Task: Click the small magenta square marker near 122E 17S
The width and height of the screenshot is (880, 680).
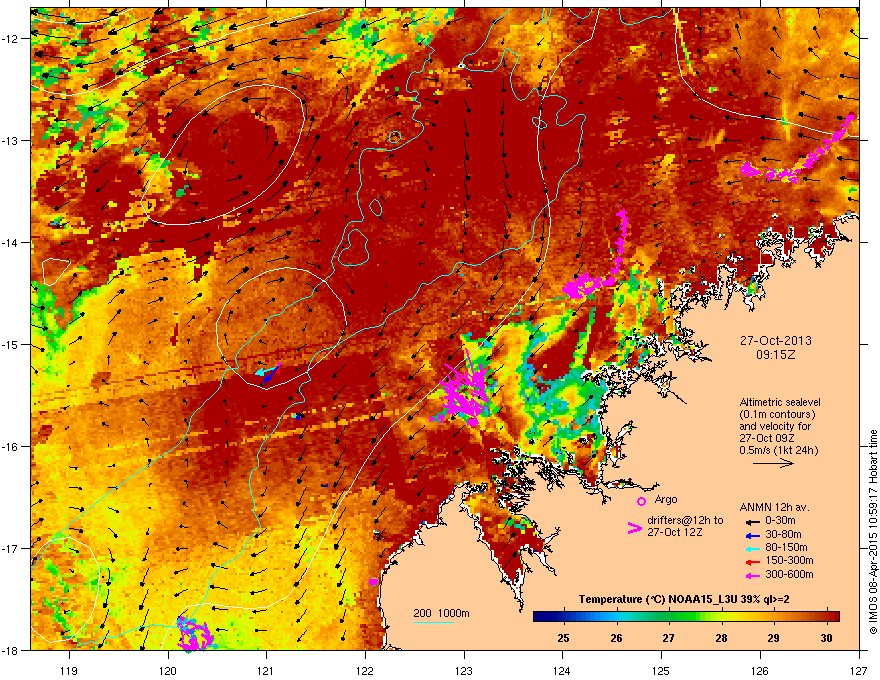Action: coord(374,582)
